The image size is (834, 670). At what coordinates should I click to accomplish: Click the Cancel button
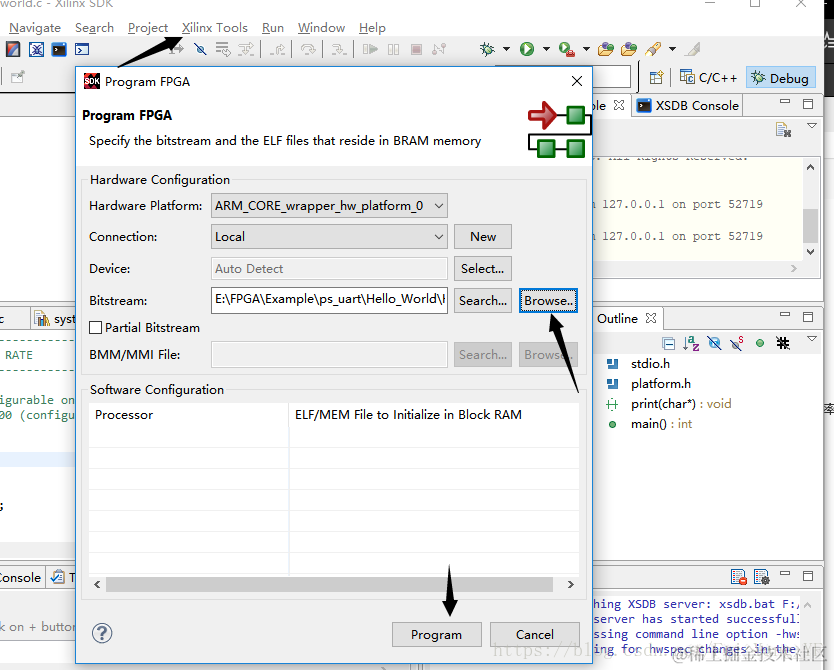coord(535,634)
